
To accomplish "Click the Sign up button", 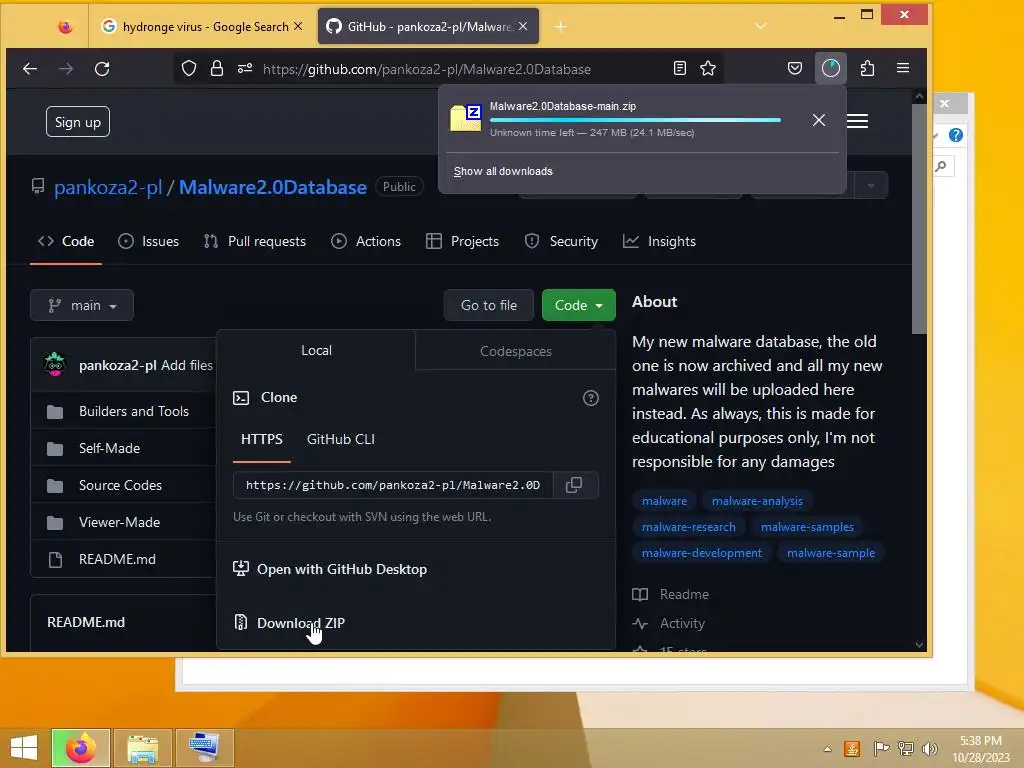I will point(78,122).
